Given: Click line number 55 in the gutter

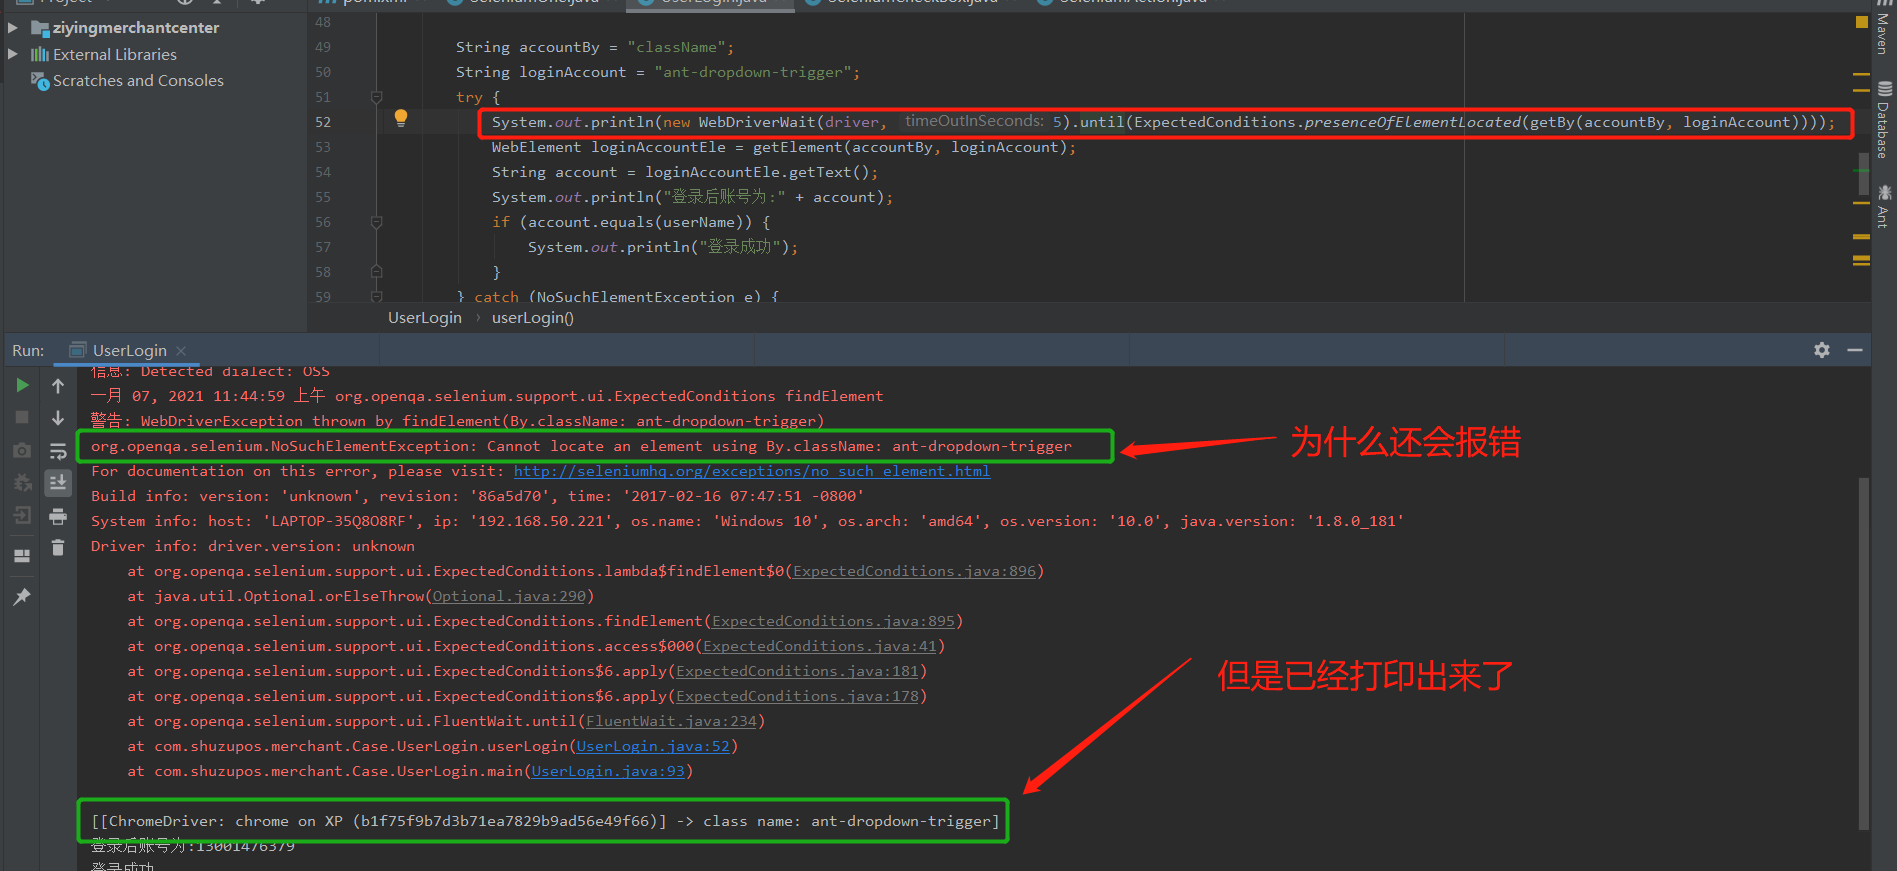Looking at the screenshot, I should [x=323, y=197].
